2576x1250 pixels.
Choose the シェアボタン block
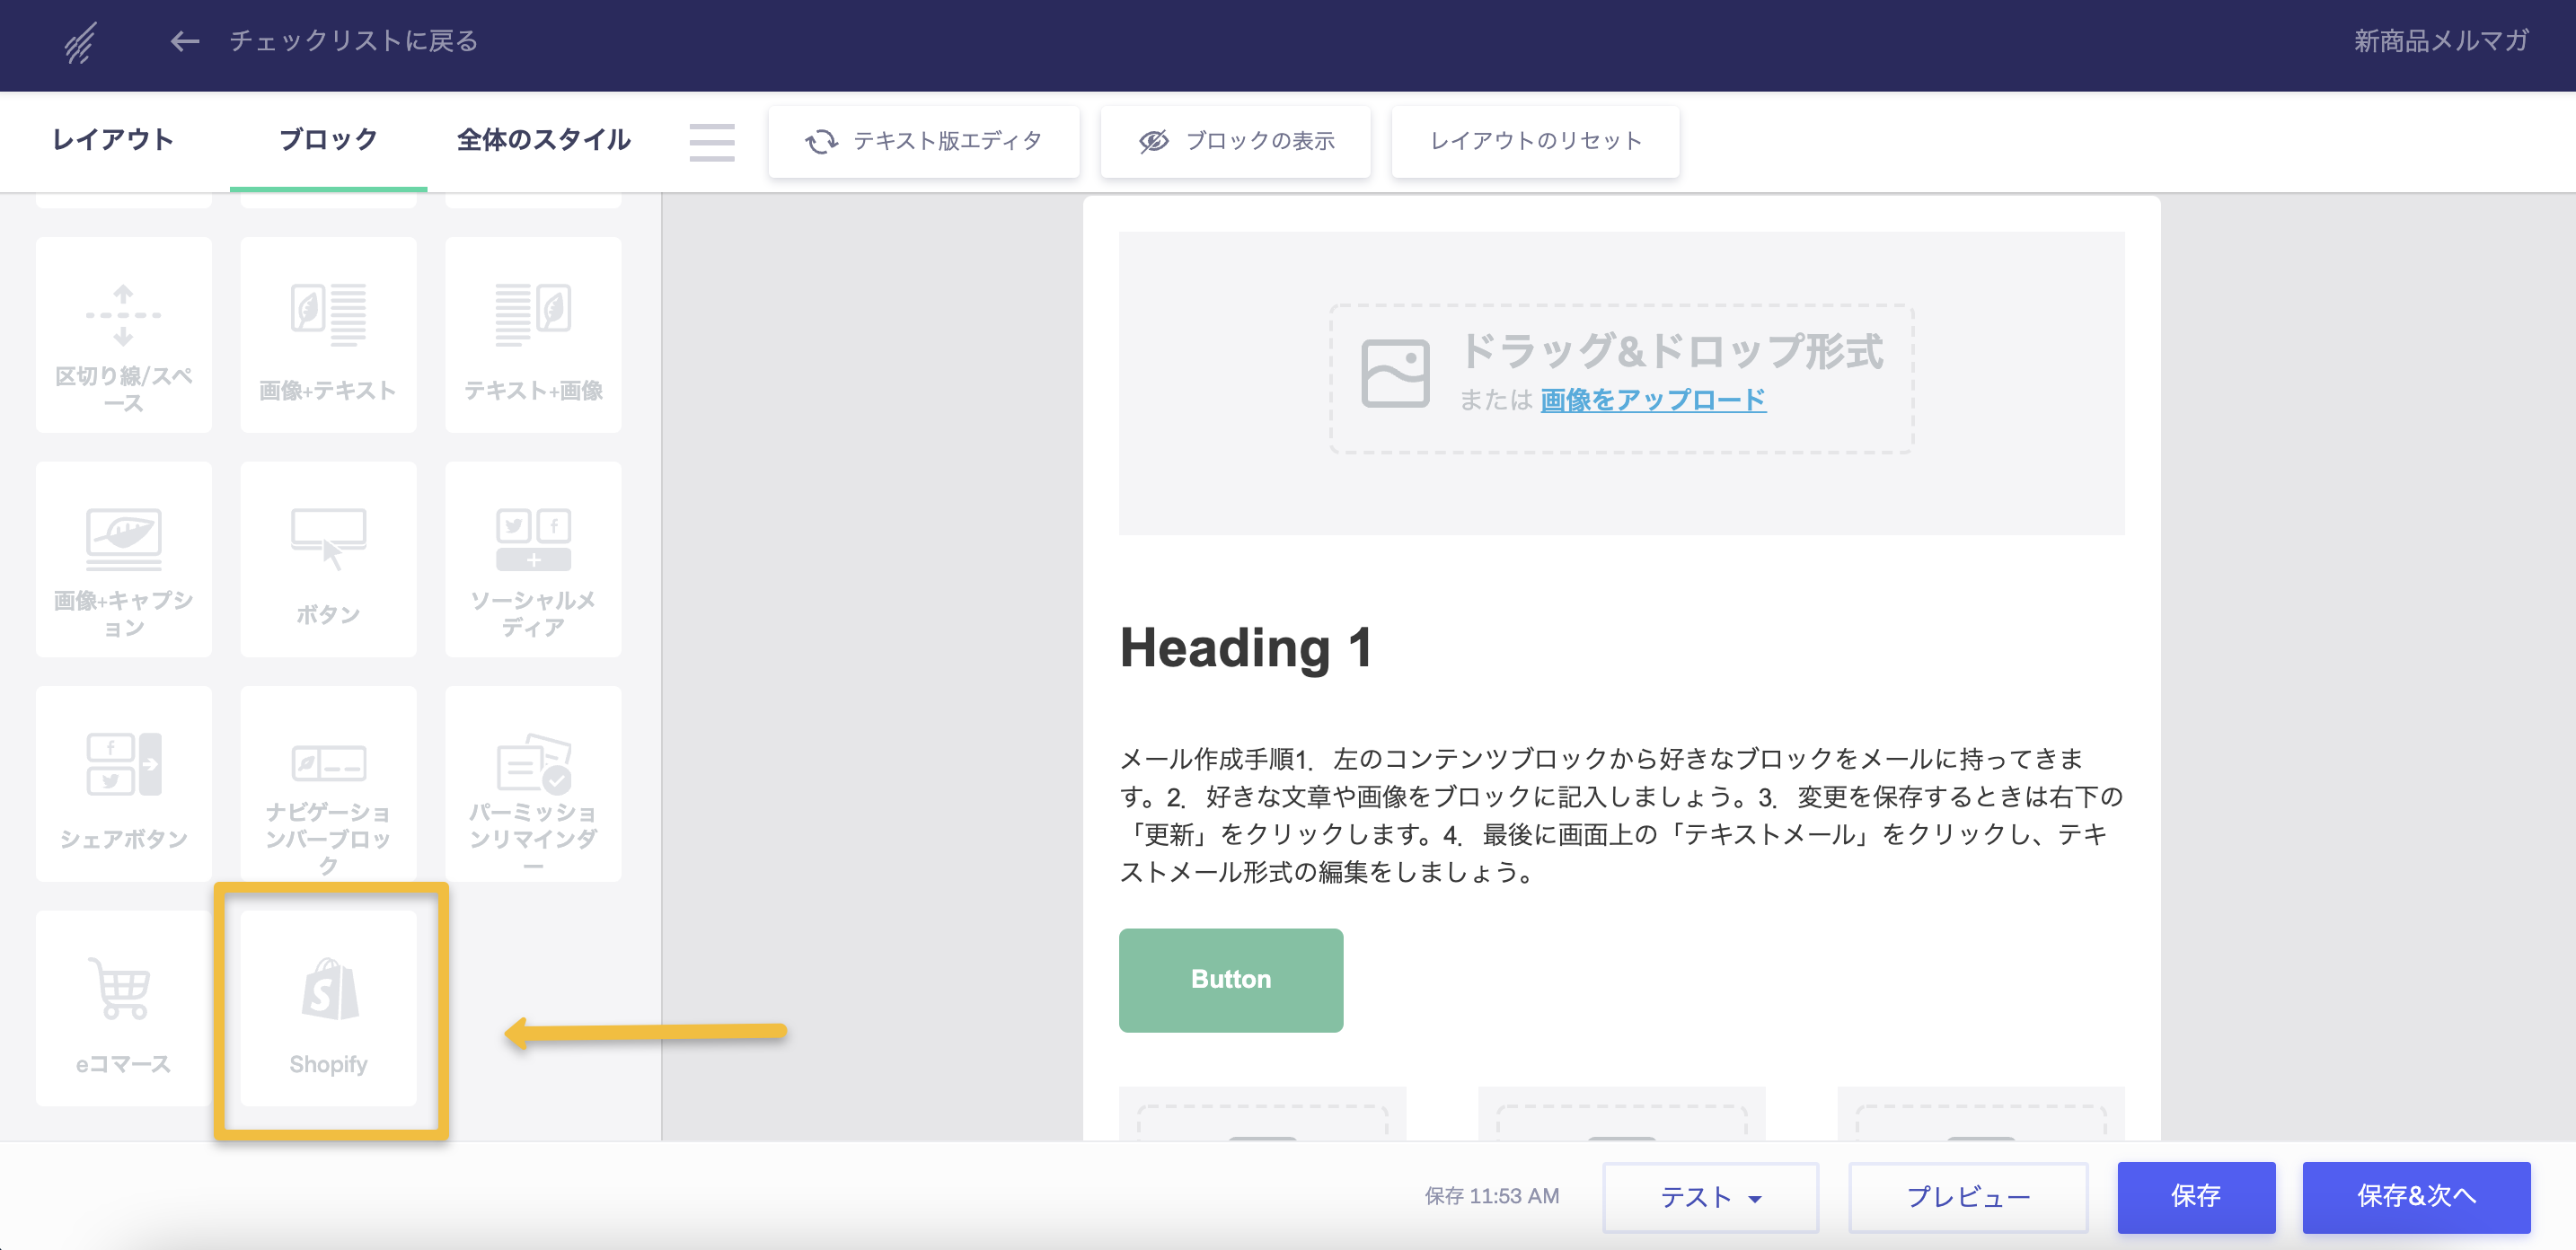(x=123, y=782)
